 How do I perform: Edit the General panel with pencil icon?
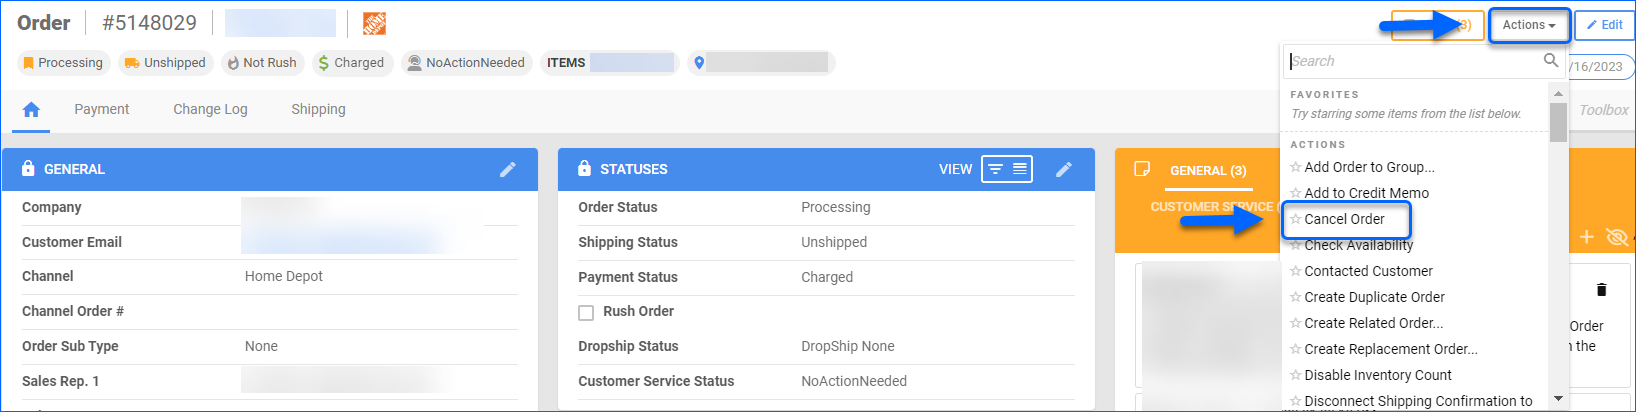pyautogui.click(x=508, y=170)
